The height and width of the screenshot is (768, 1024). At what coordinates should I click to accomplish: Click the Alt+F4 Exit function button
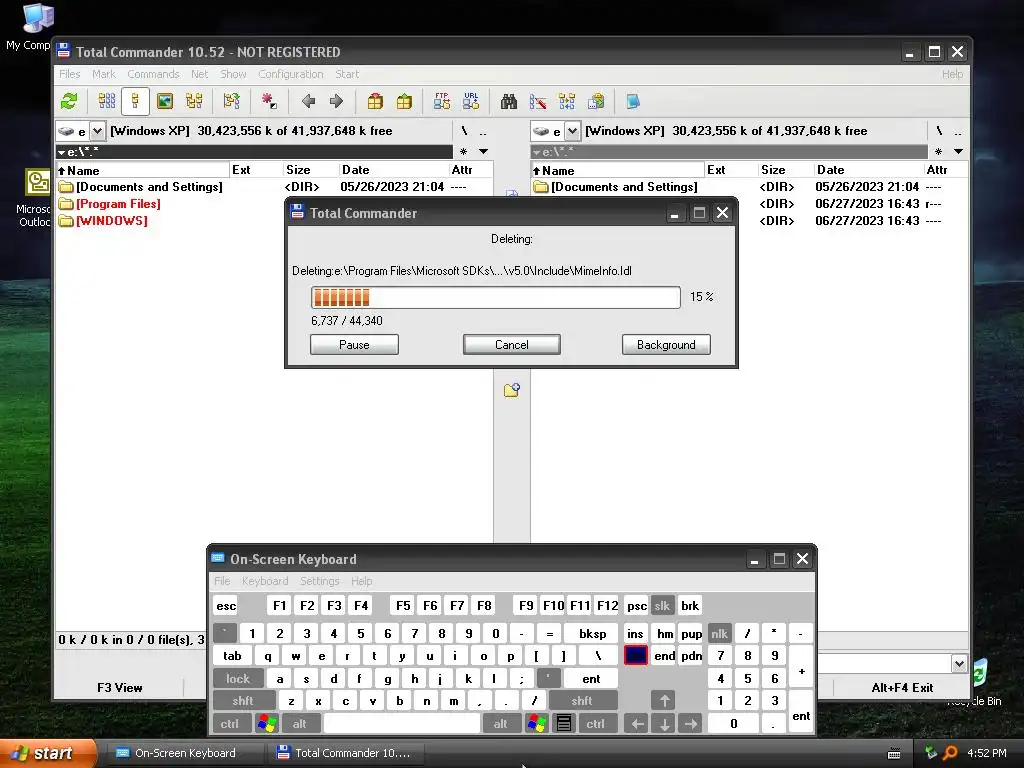[x=902, y=687]
